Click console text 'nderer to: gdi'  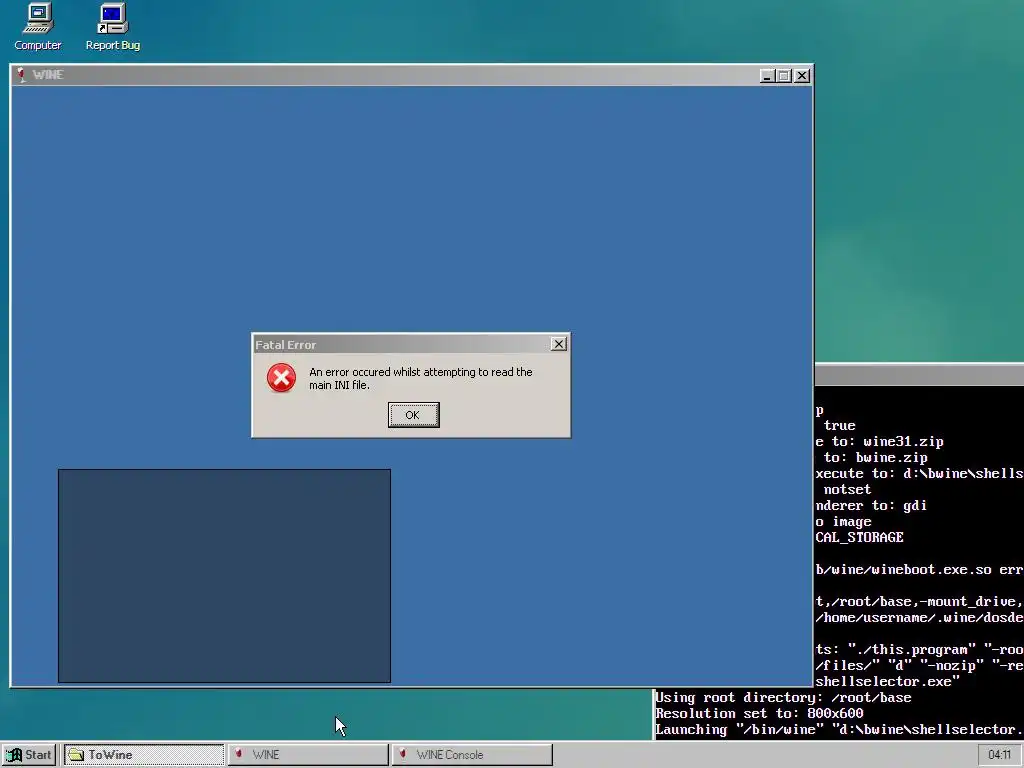point(871,505)
